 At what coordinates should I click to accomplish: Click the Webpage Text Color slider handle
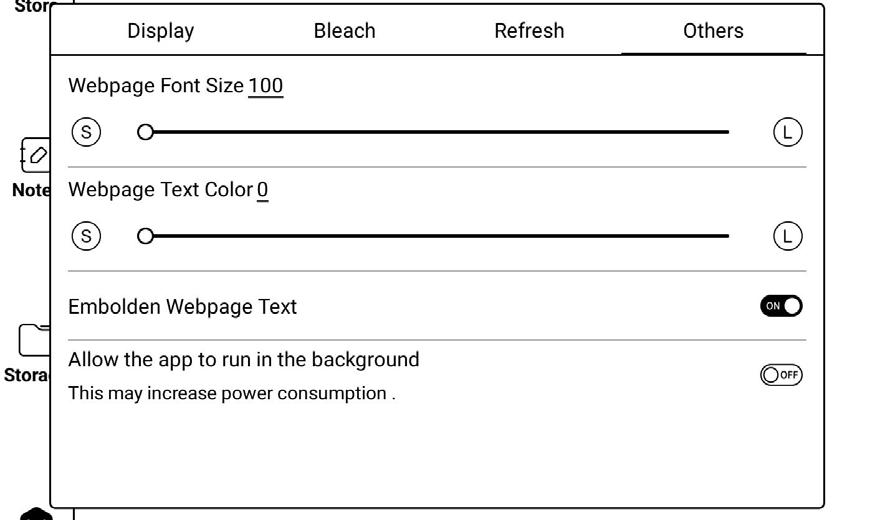coord(146,236)
